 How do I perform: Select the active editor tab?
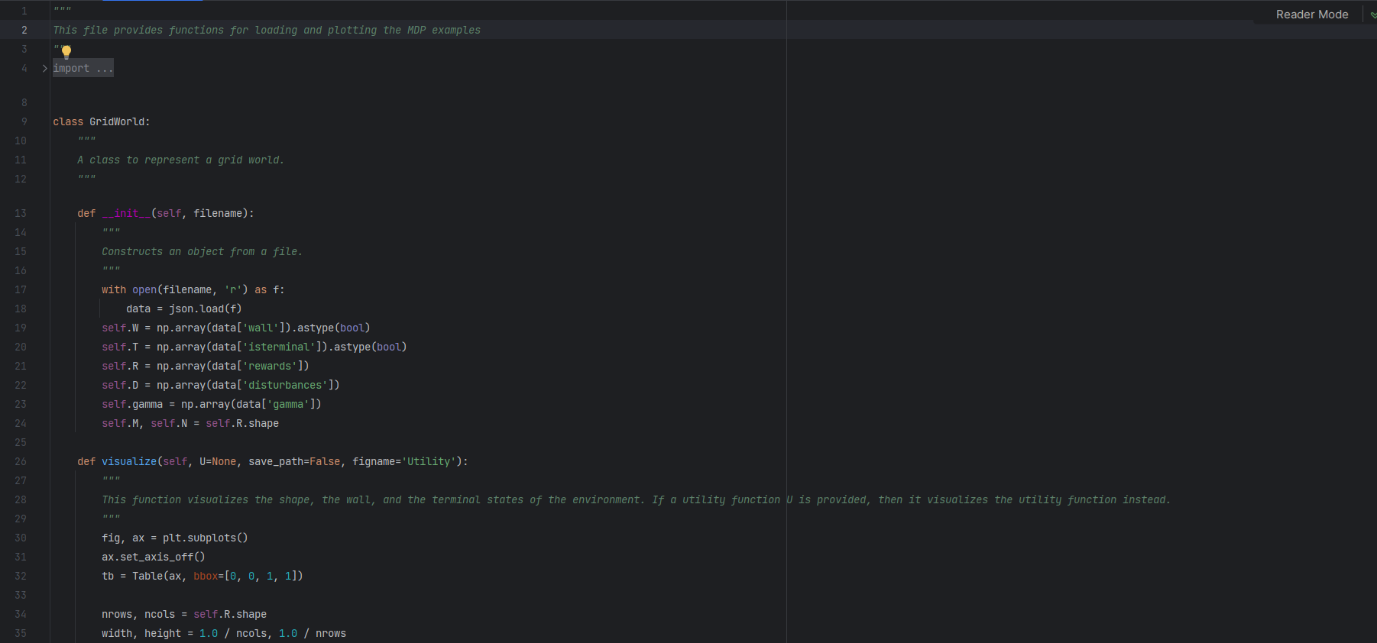point(152,4)
